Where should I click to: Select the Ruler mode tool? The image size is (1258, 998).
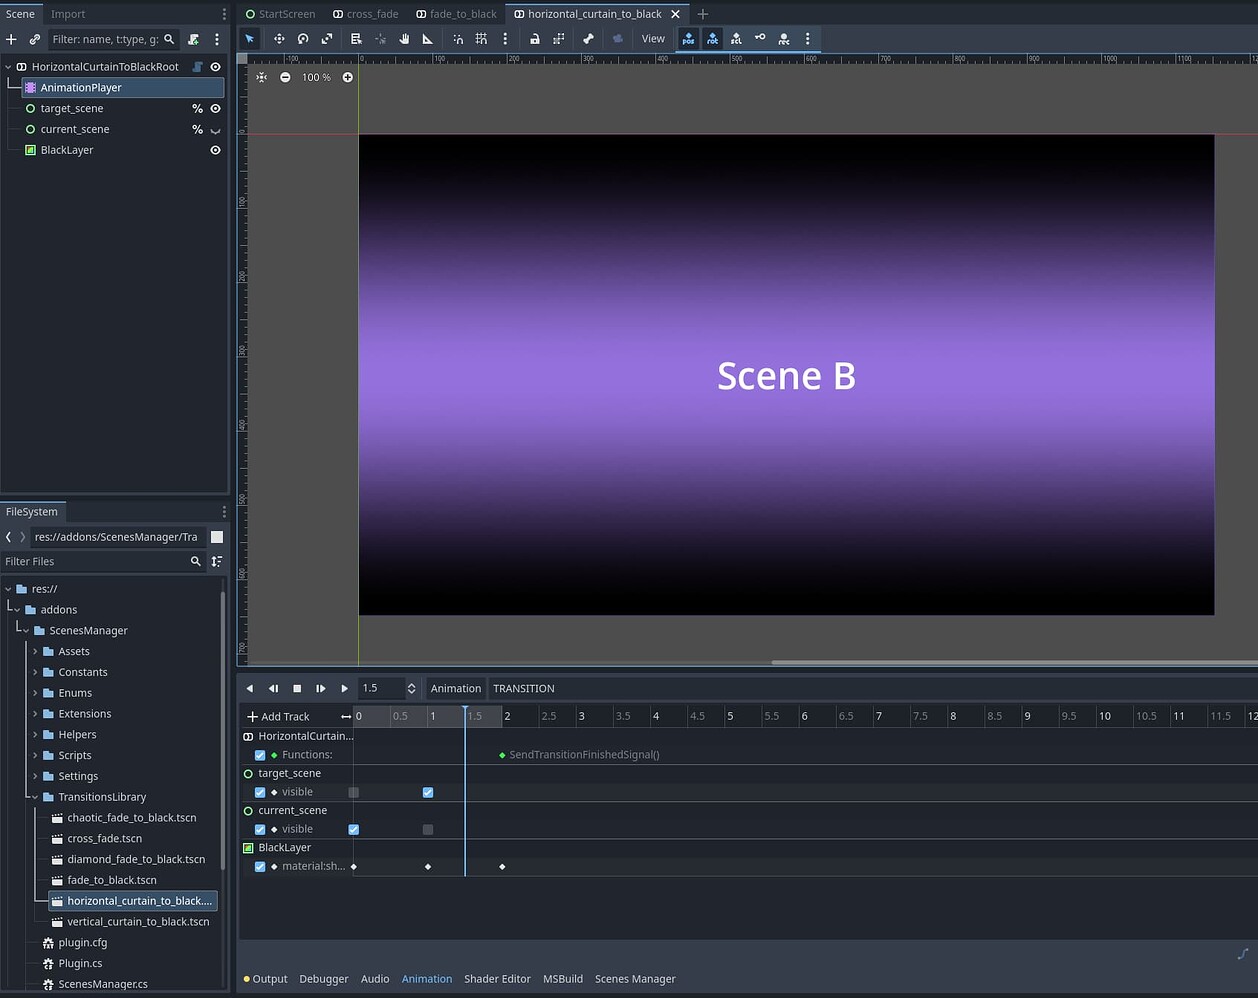(428, 38)
